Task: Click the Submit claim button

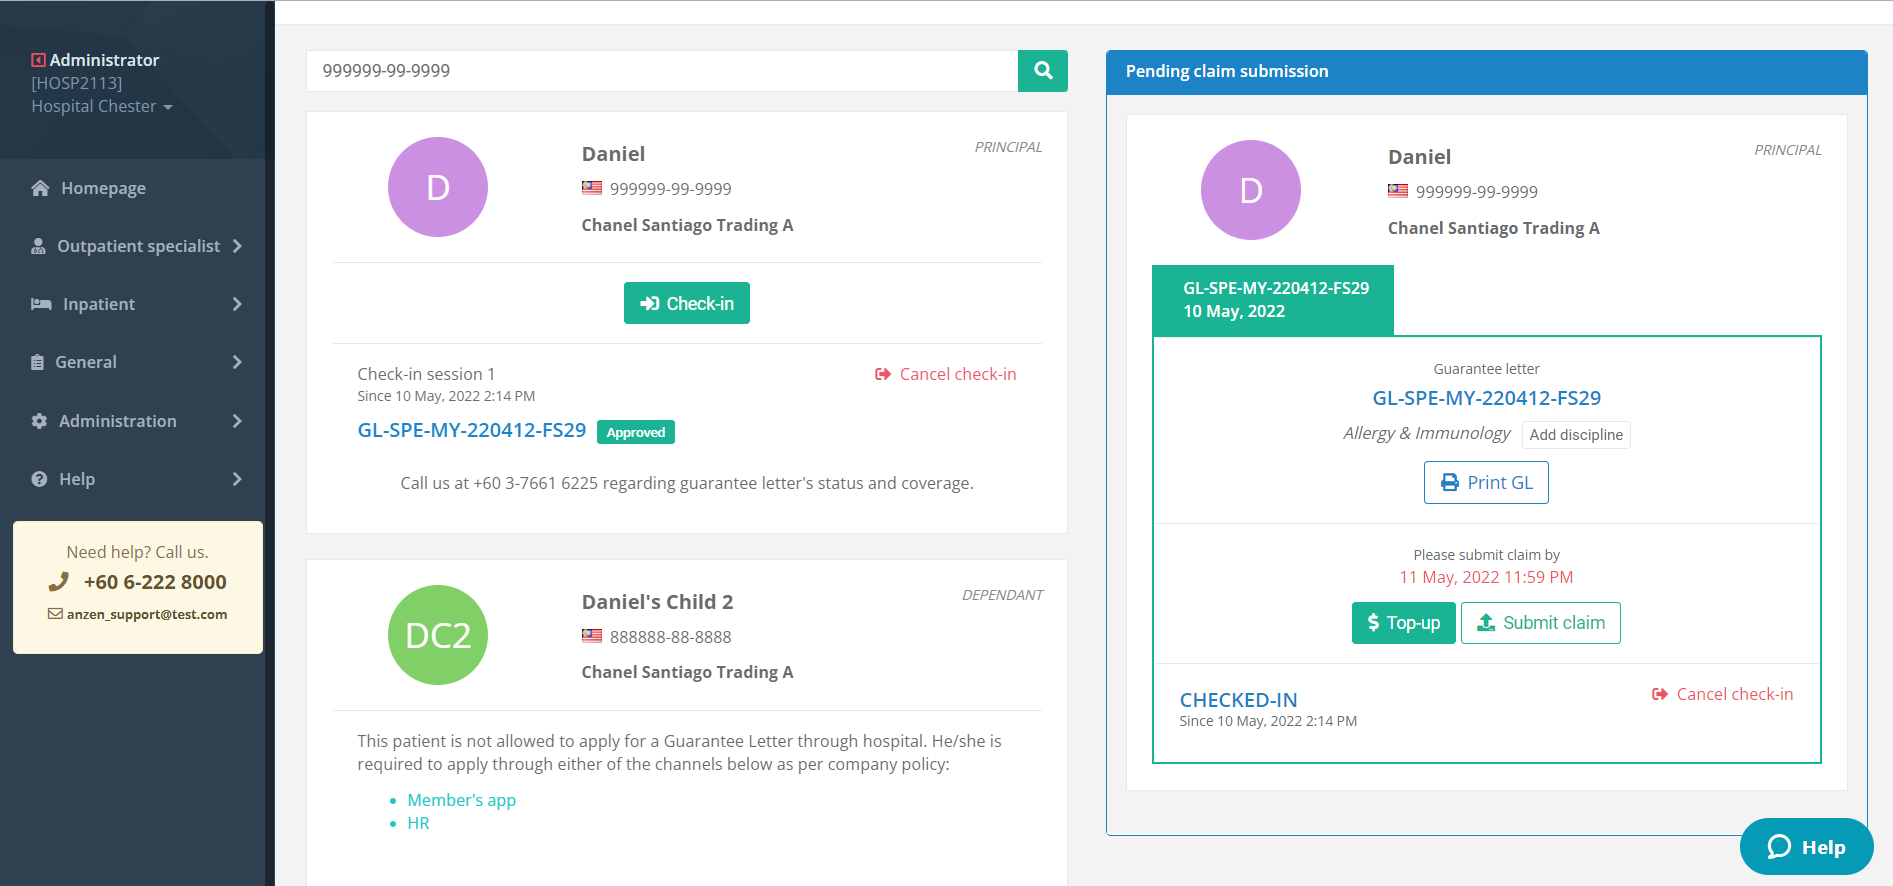Action: click(1540, 623)
